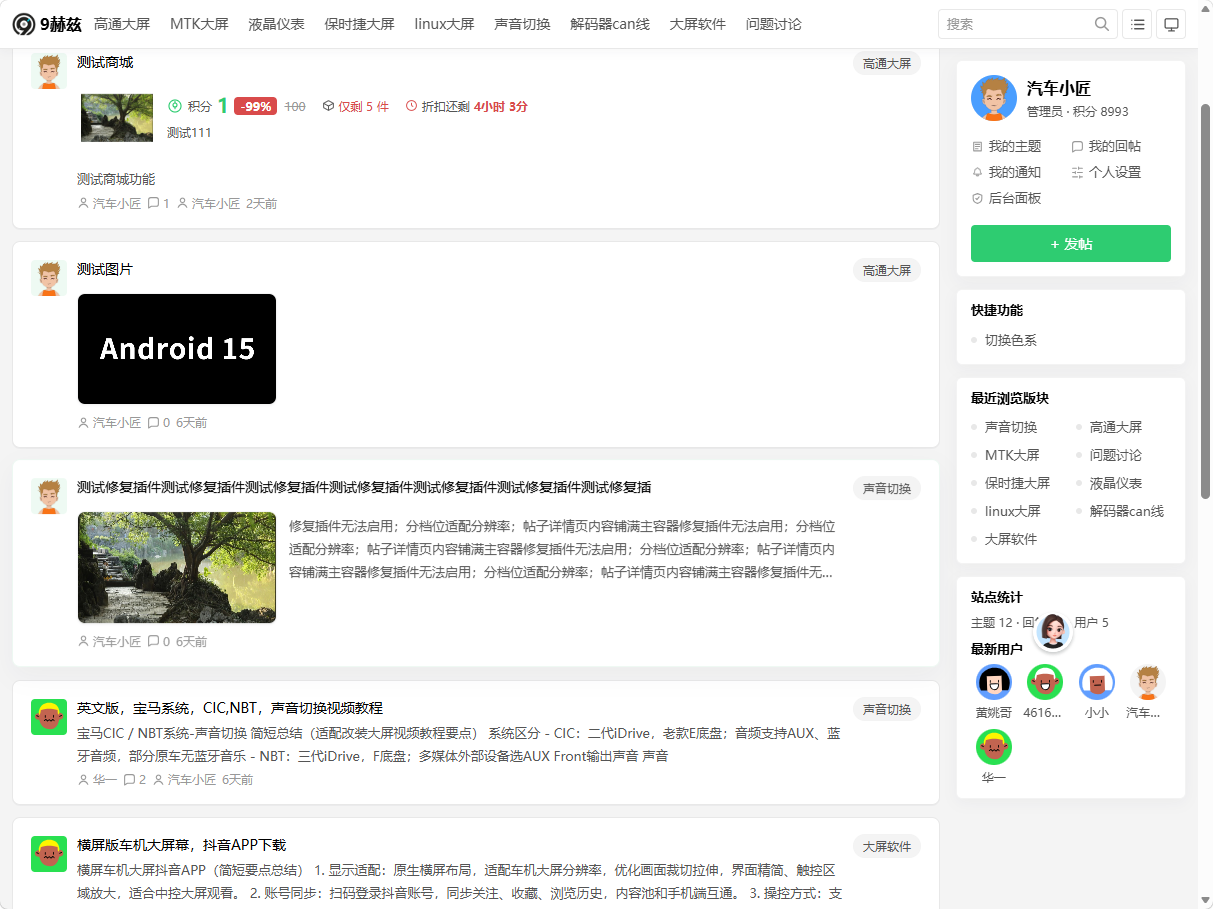This screenshot has height=909, width=1213.
Task: Open 大屏软件 in 最近浏览版块
Action: click(1011, 539)
